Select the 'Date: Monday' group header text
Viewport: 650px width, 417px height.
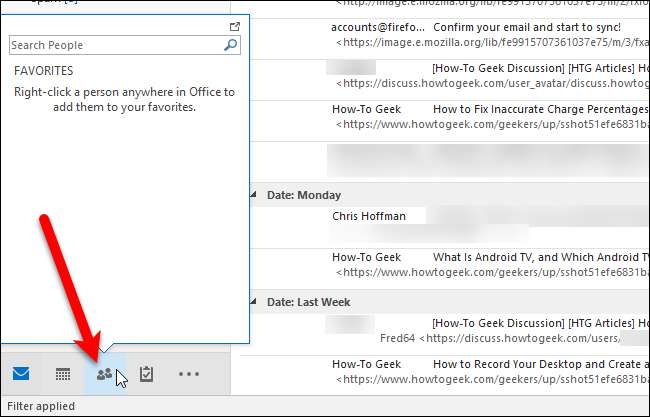tap(304, 195)
